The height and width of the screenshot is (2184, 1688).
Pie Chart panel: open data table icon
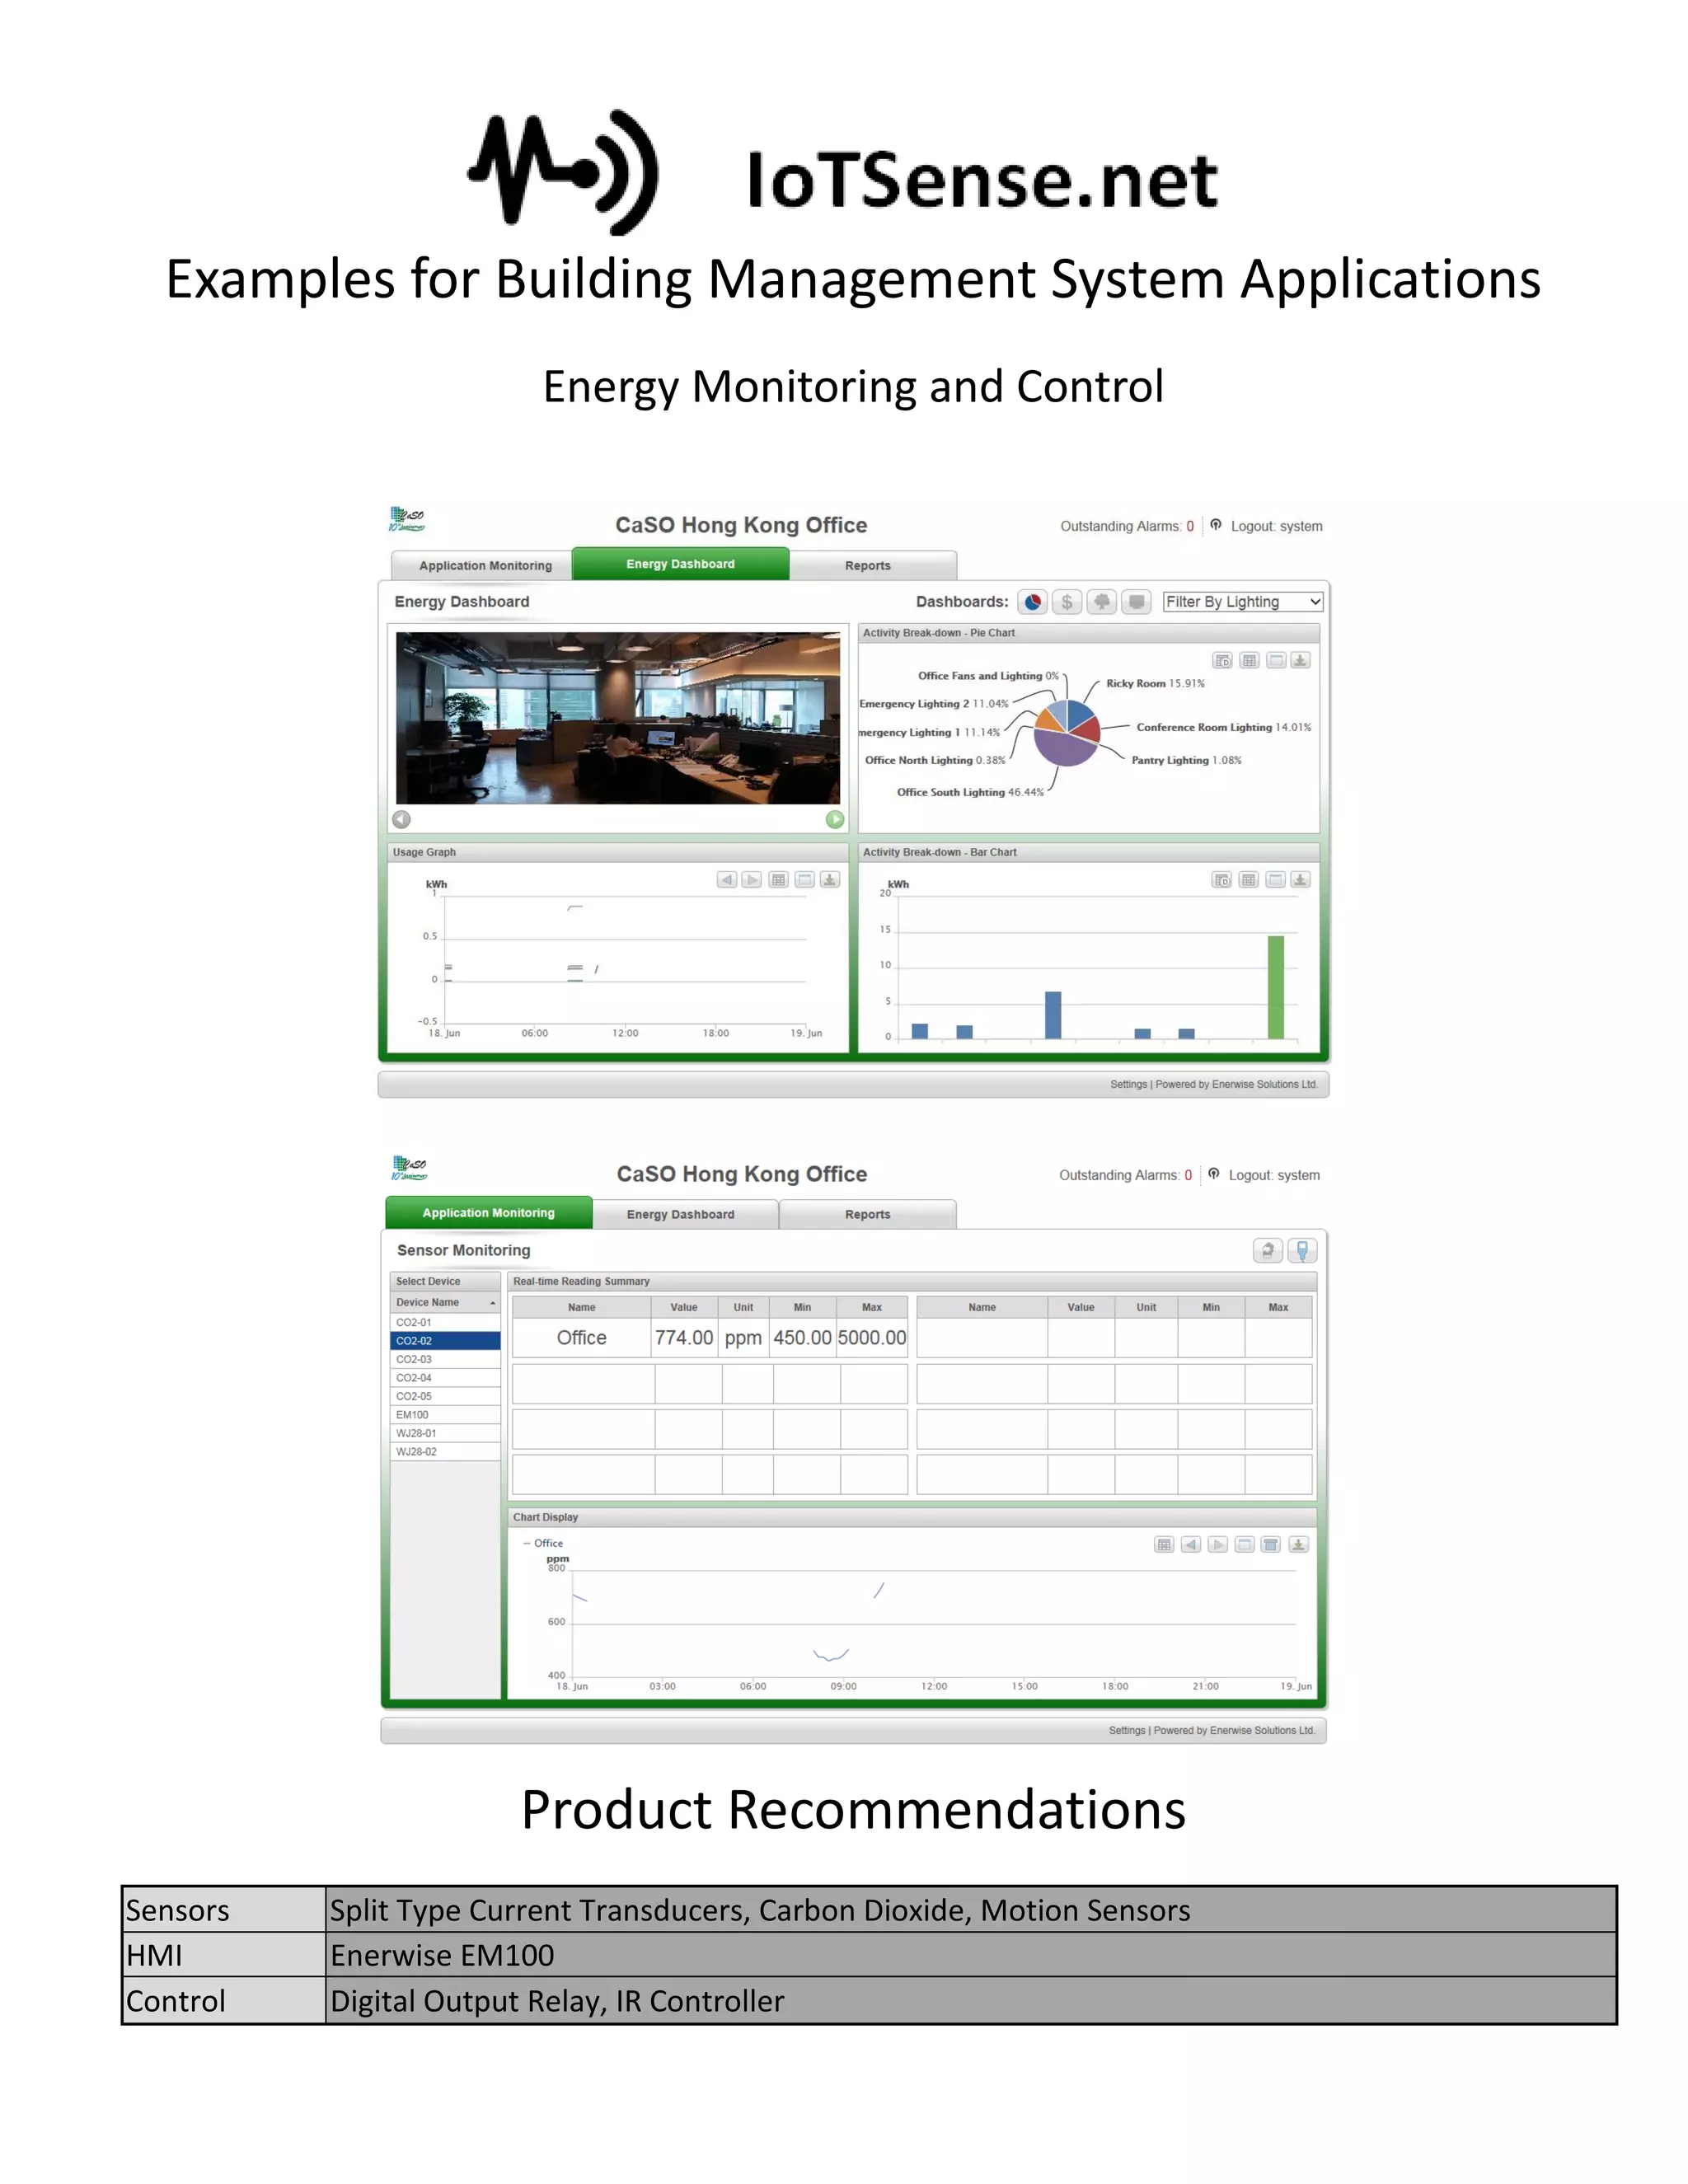tap(1249, 660)
